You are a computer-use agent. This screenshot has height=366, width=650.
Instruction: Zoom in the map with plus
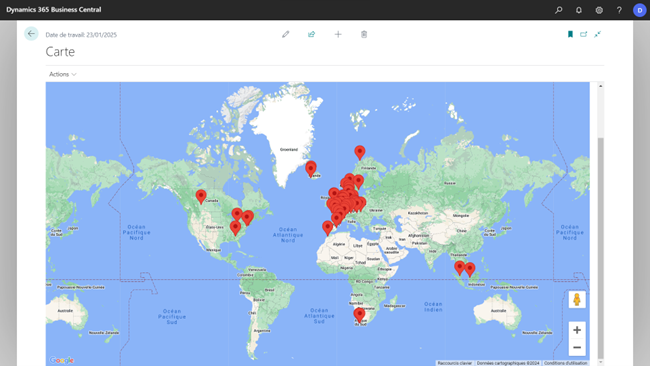[x=577, y=330]
